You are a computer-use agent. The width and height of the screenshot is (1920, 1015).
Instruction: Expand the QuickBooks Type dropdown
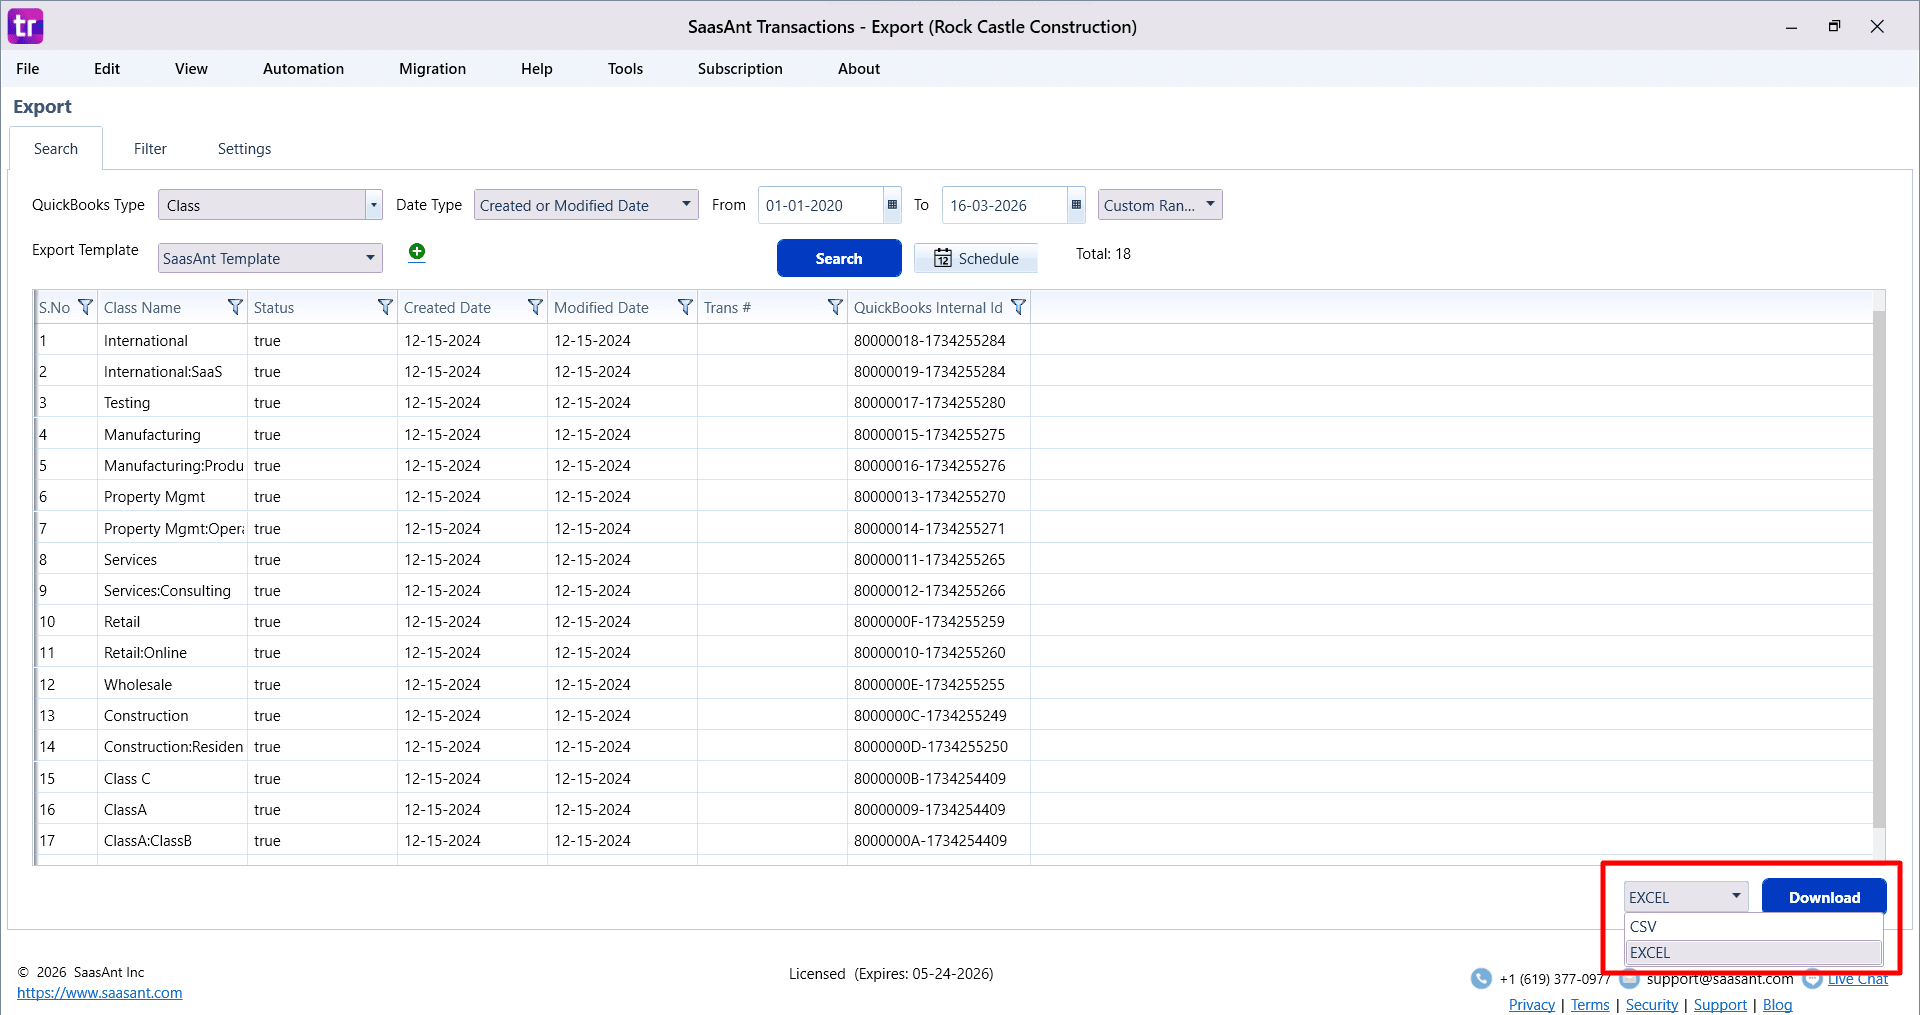pyautogui.click(x=373, y=205)
